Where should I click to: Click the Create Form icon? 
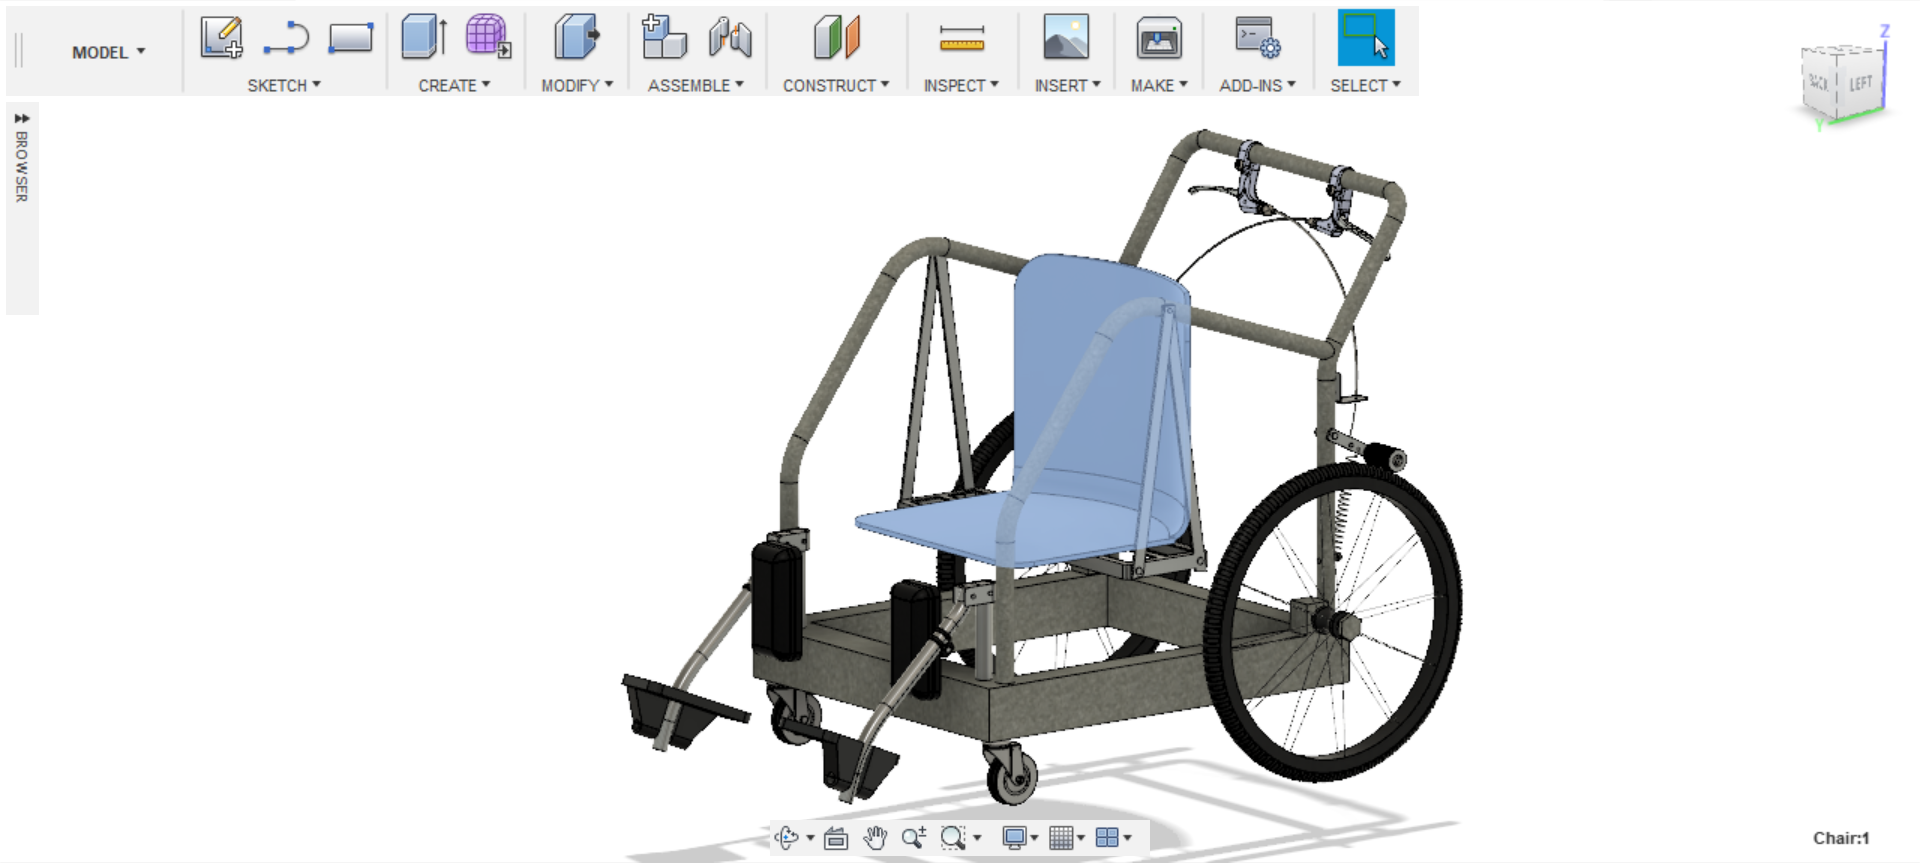point(488,36)
